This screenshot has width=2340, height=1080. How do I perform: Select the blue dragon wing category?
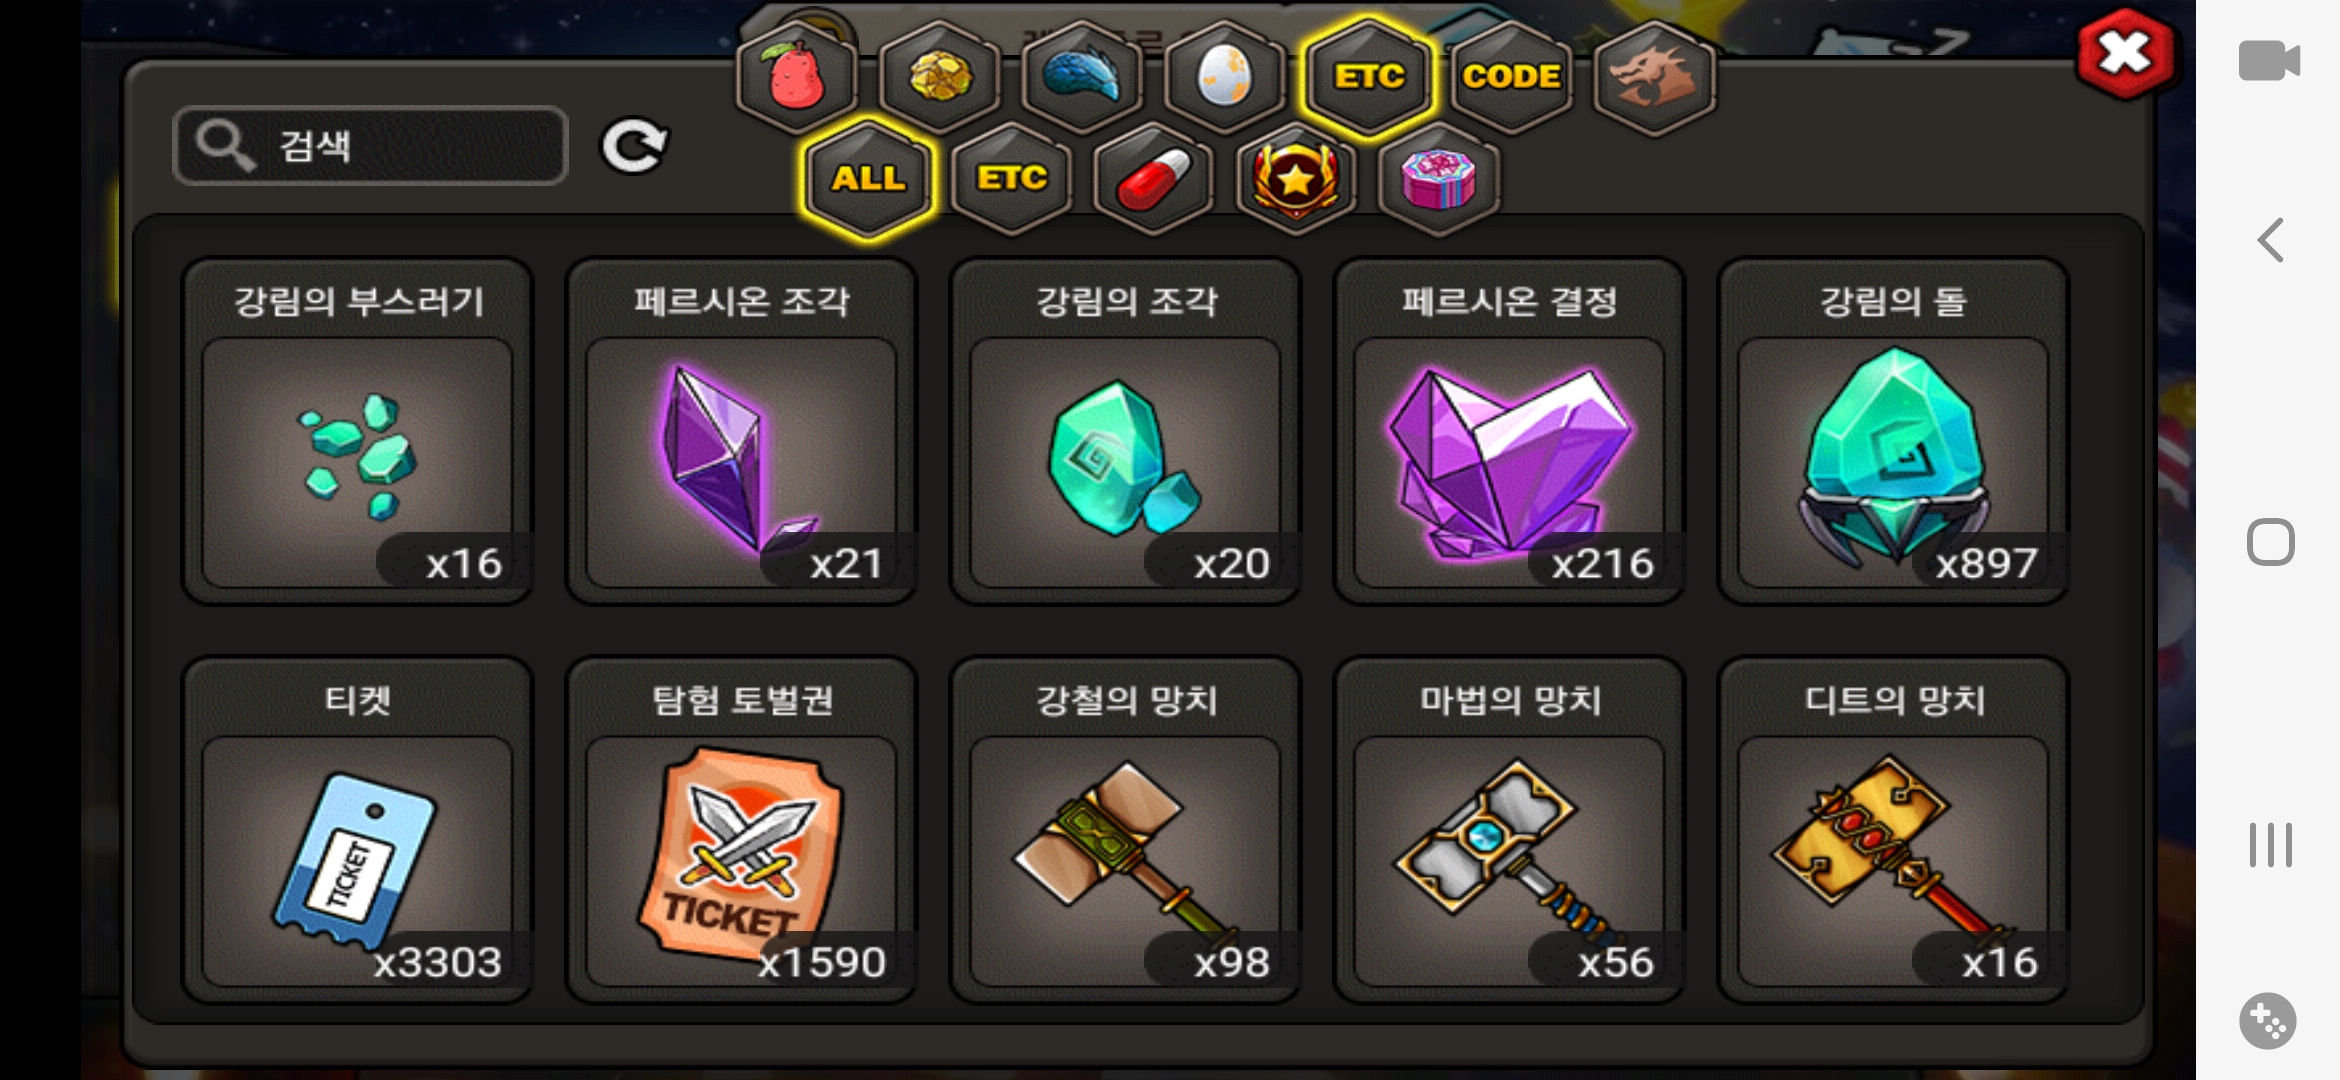point(1083,77)
